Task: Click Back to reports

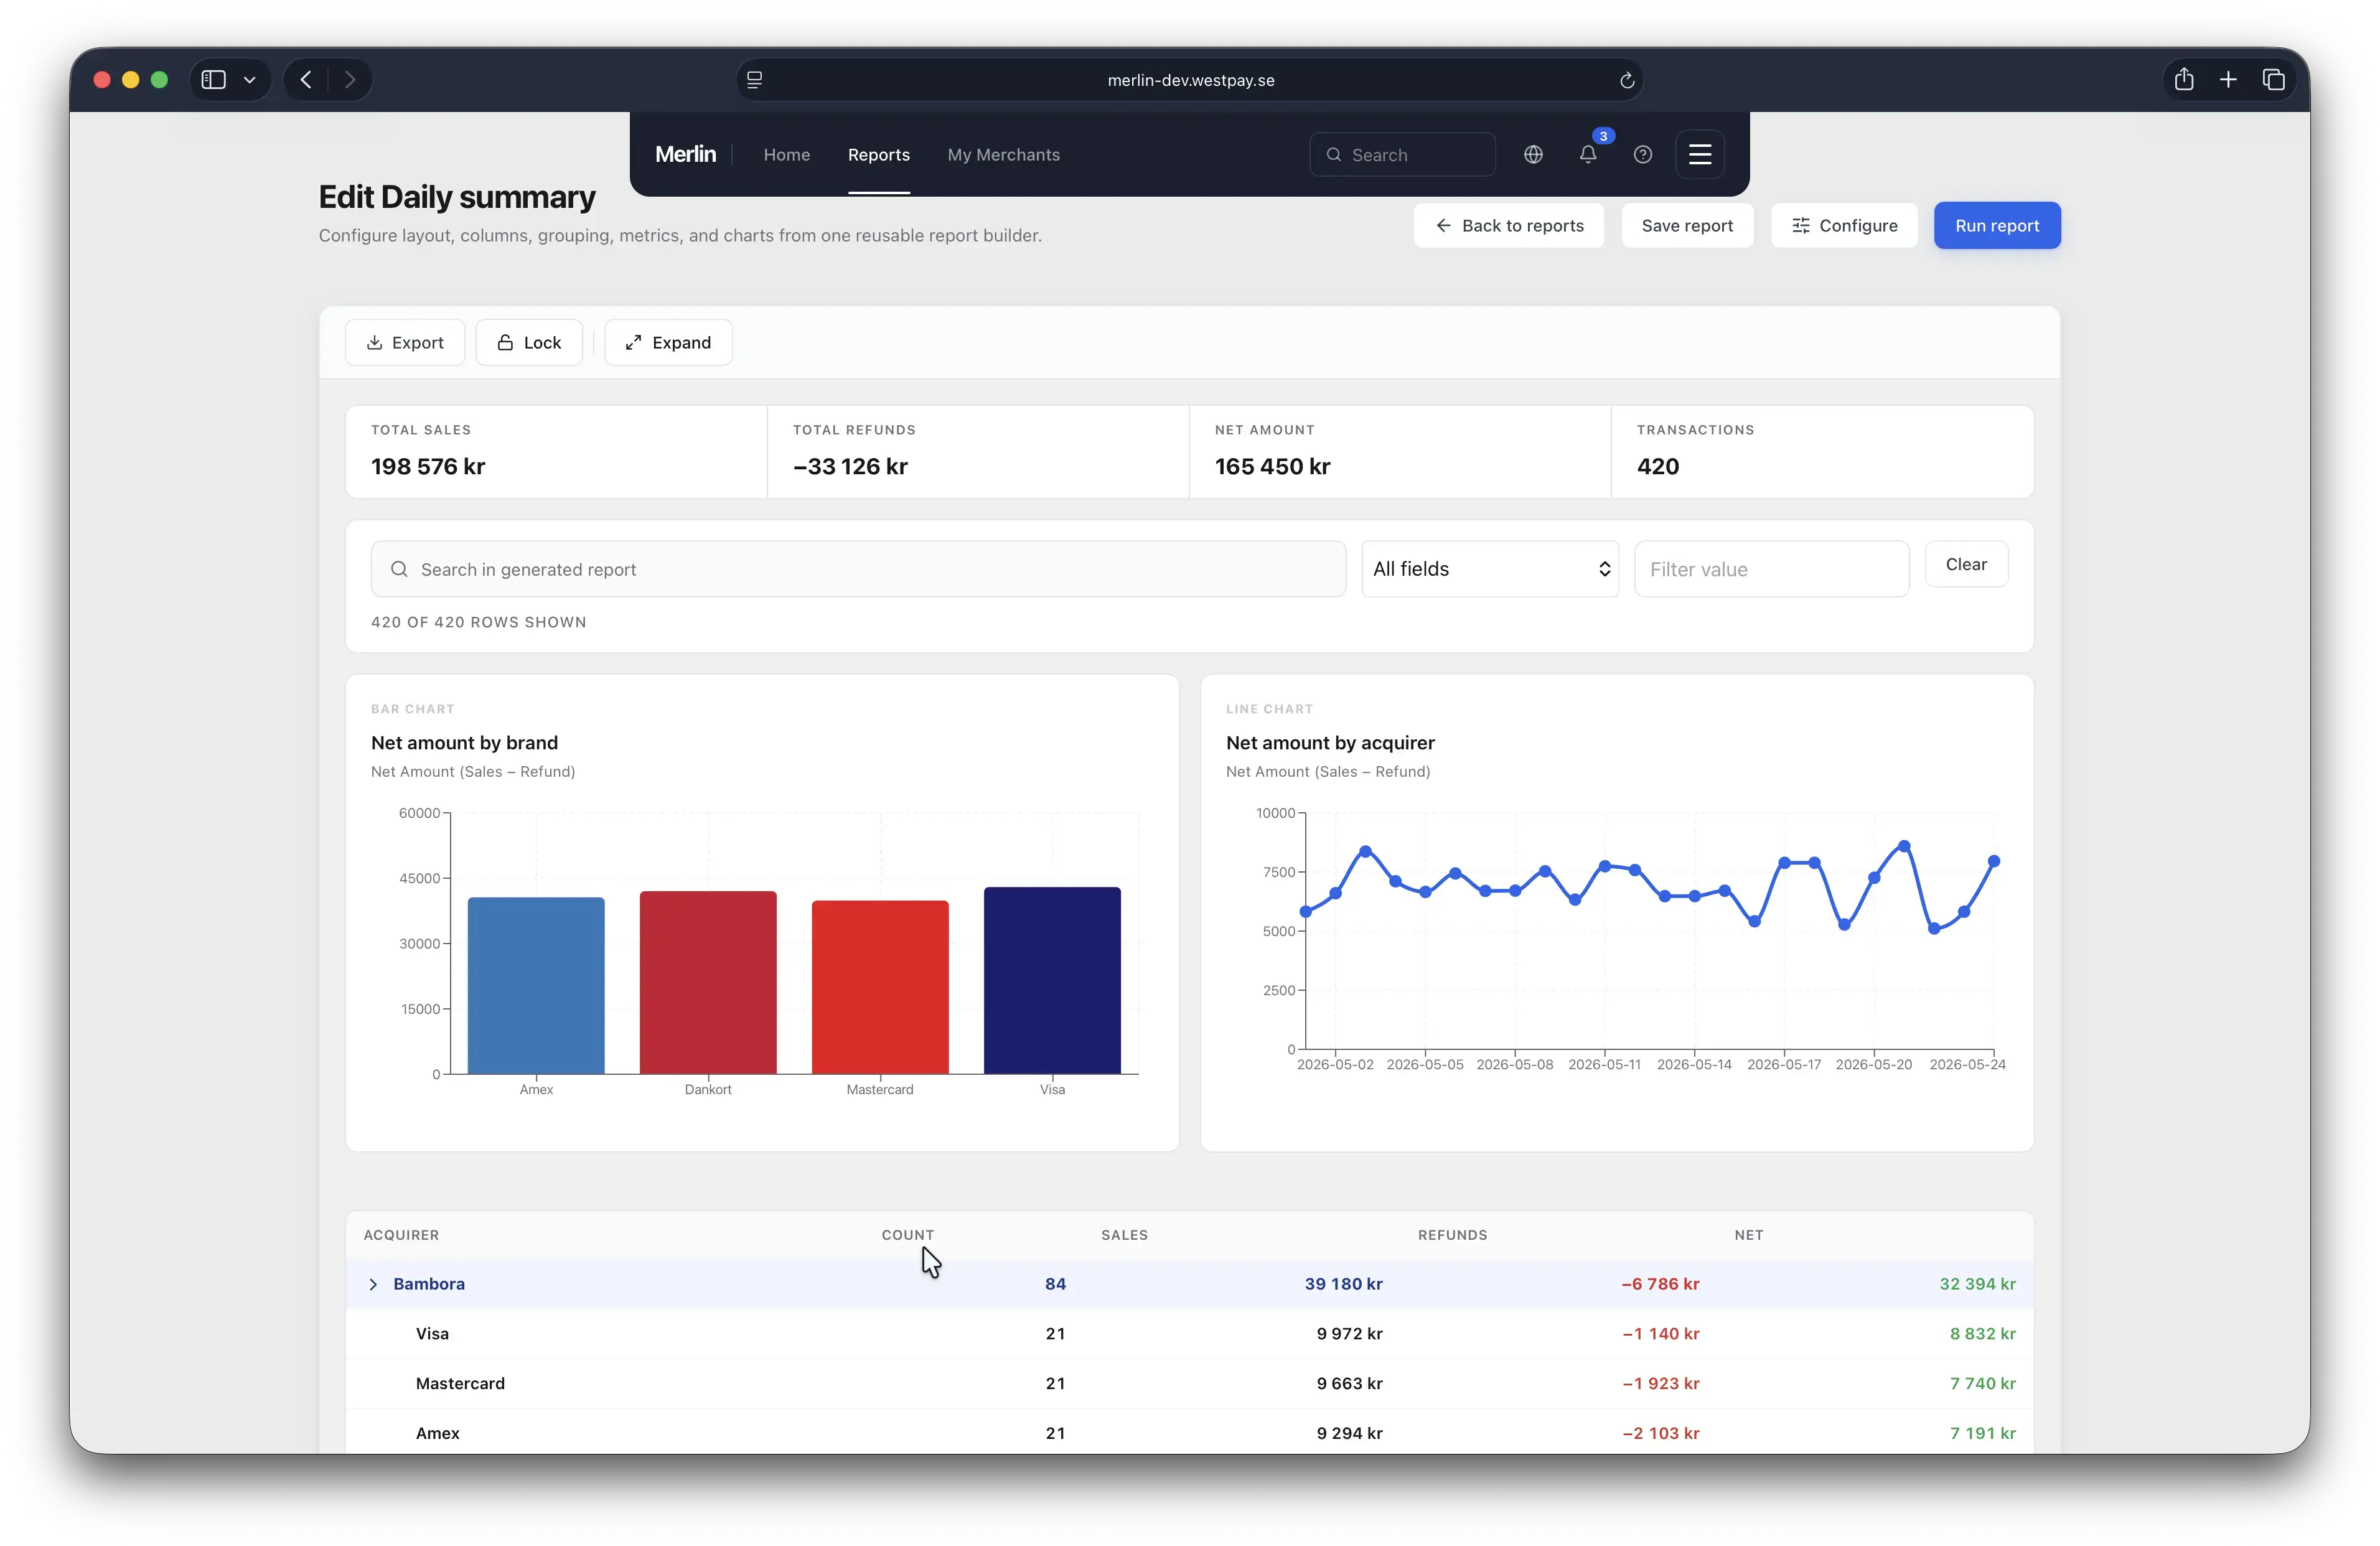Action: click(x=1509, y=226)
